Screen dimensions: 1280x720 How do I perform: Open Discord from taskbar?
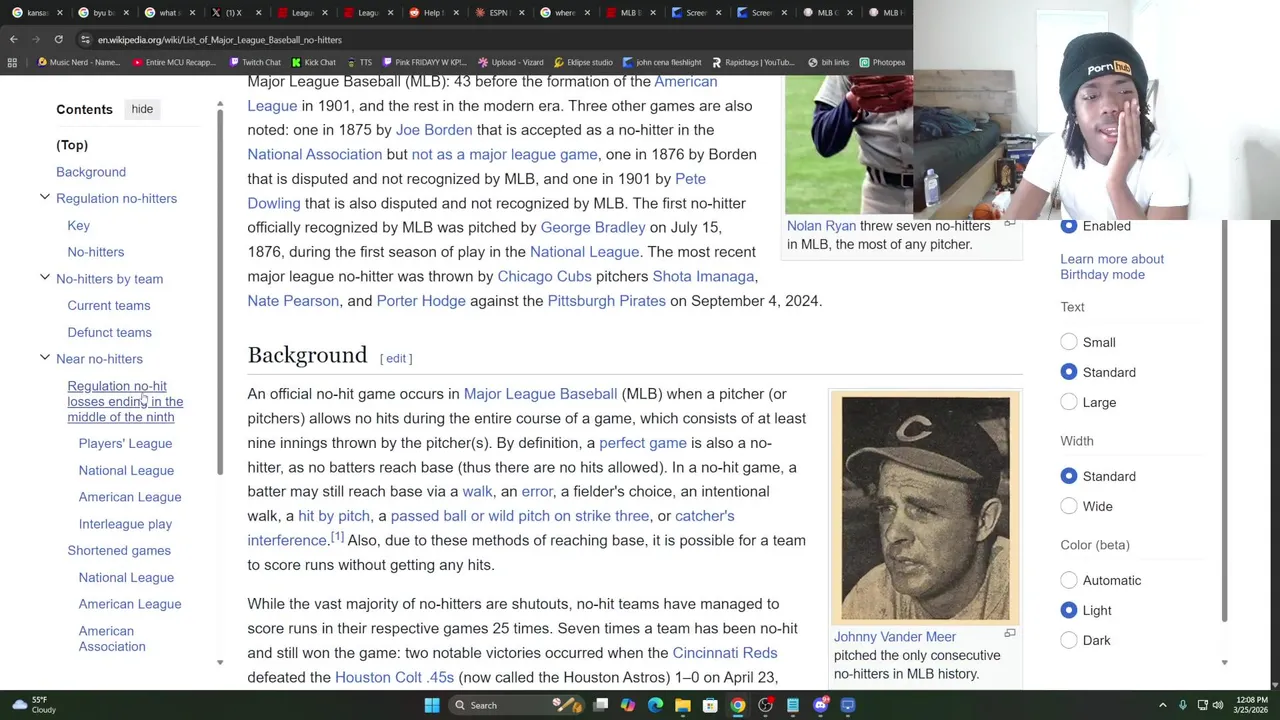point(820,705)
